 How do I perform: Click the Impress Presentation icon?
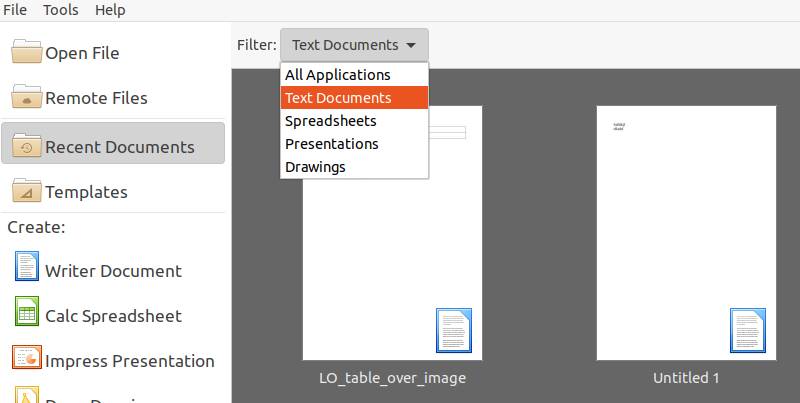[x=27, y=357]
